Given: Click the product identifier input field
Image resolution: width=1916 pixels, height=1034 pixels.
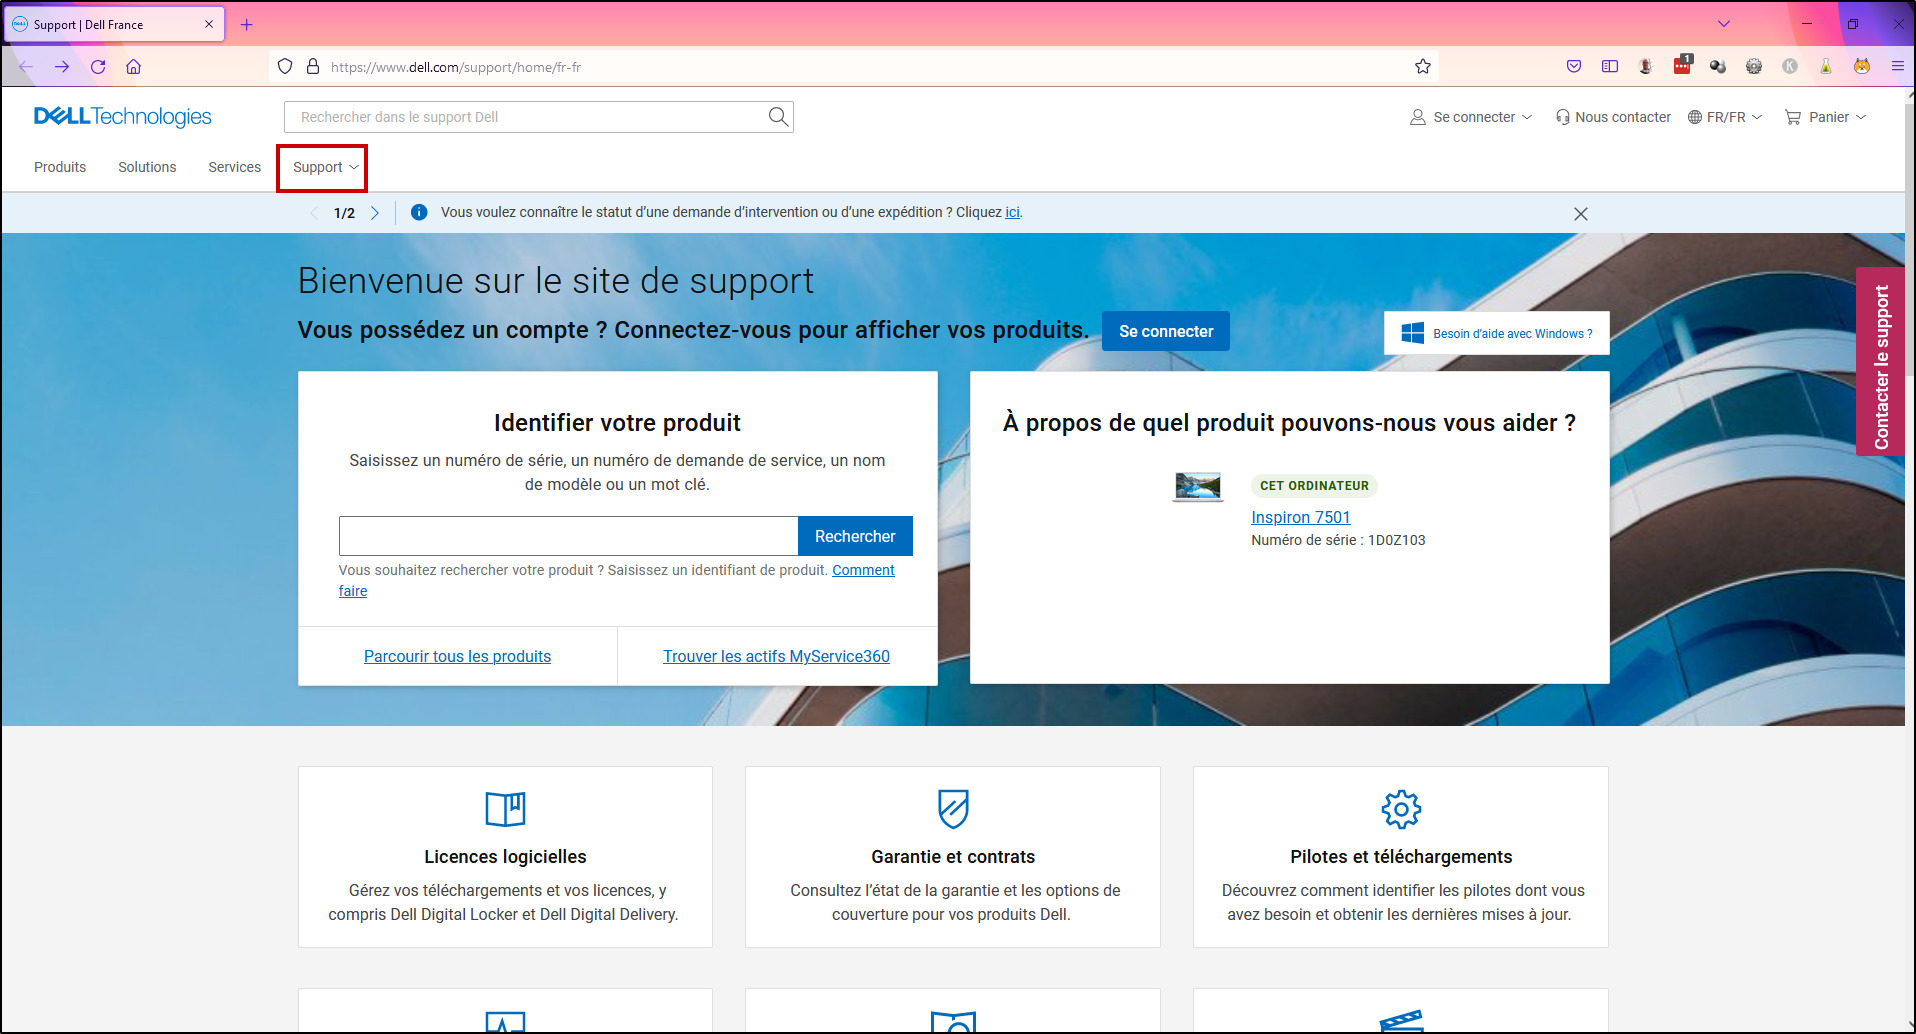Looking at the screenshot, I should click(568, 536).
